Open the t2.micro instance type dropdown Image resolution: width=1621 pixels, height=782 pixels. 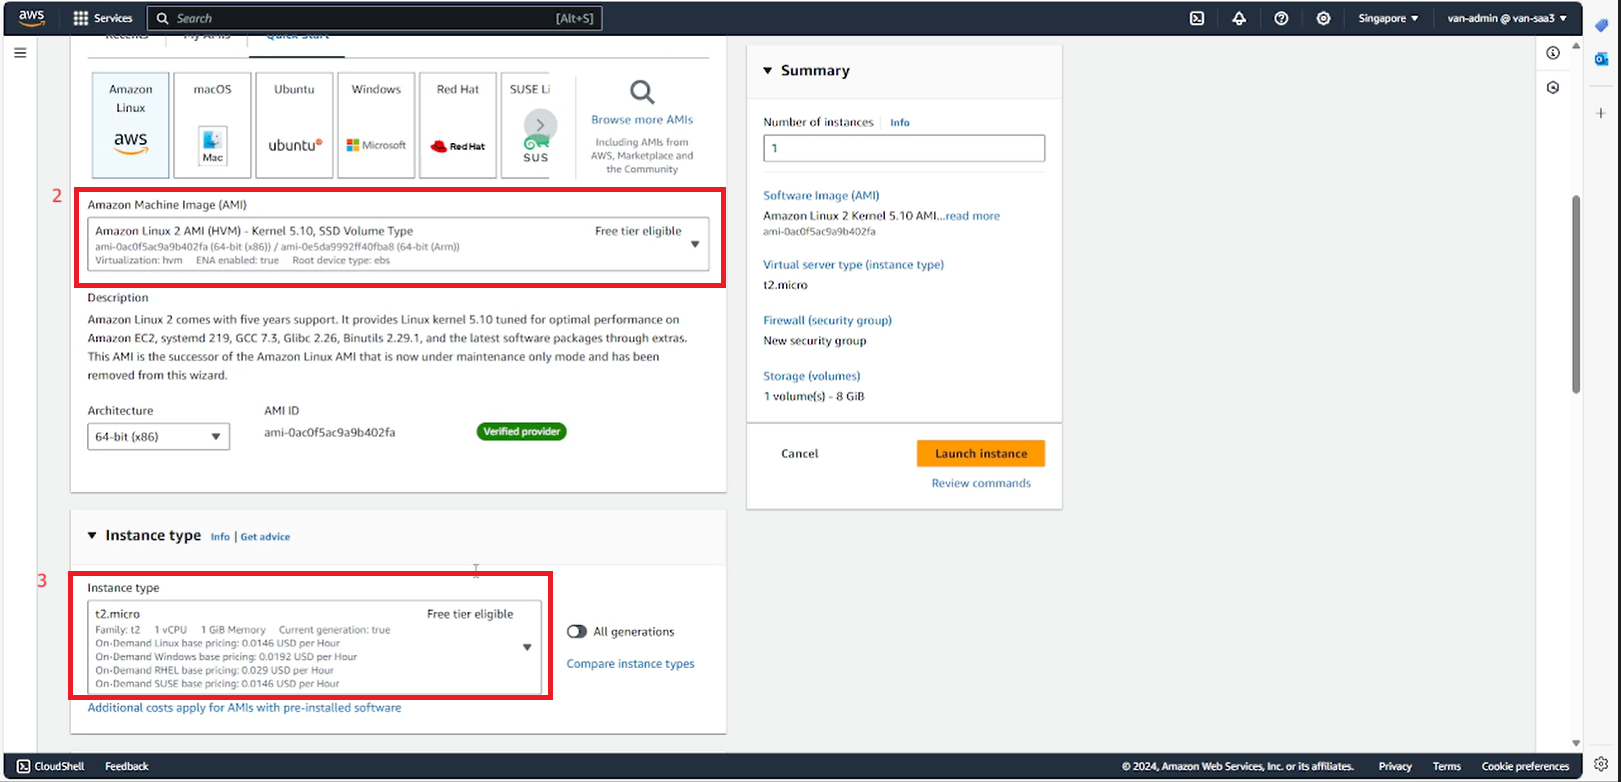(314, 647)
